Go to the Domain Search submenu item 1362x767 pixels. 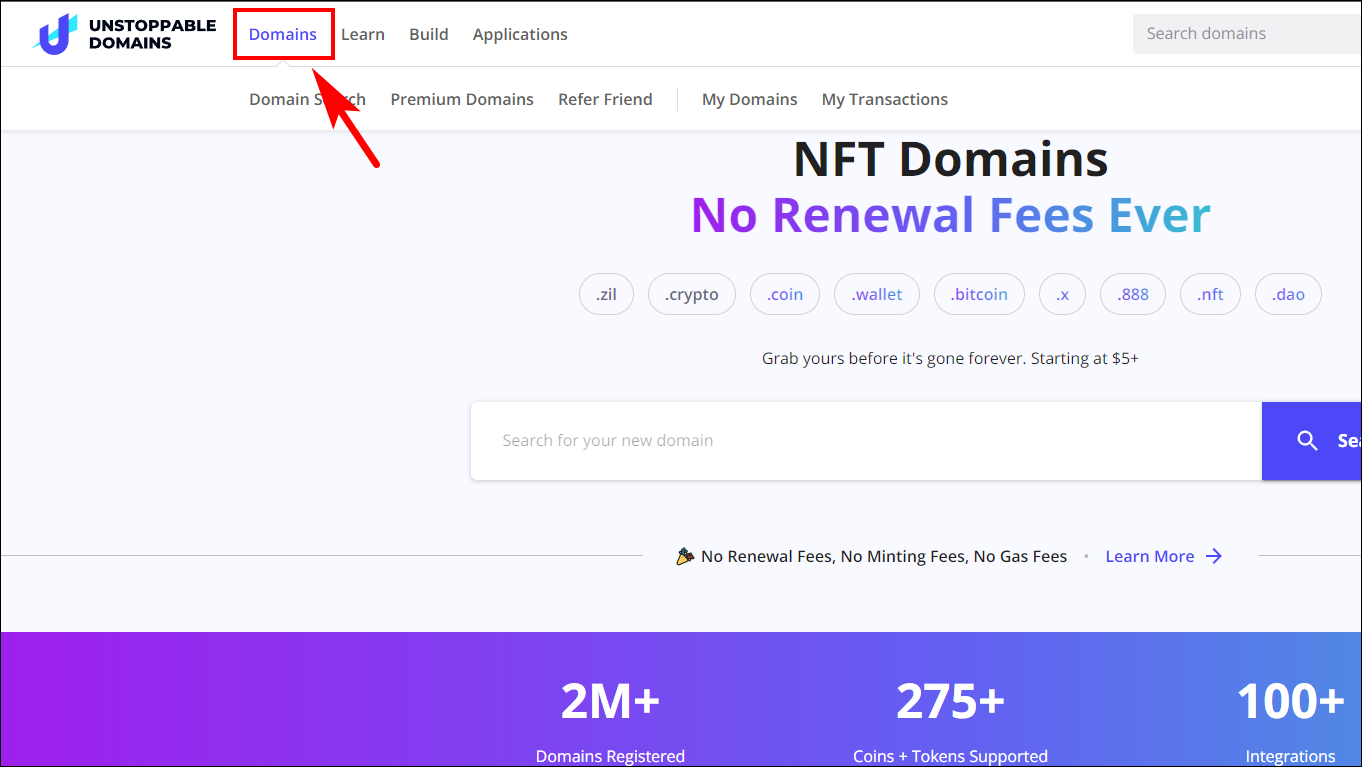pos(307,99)
